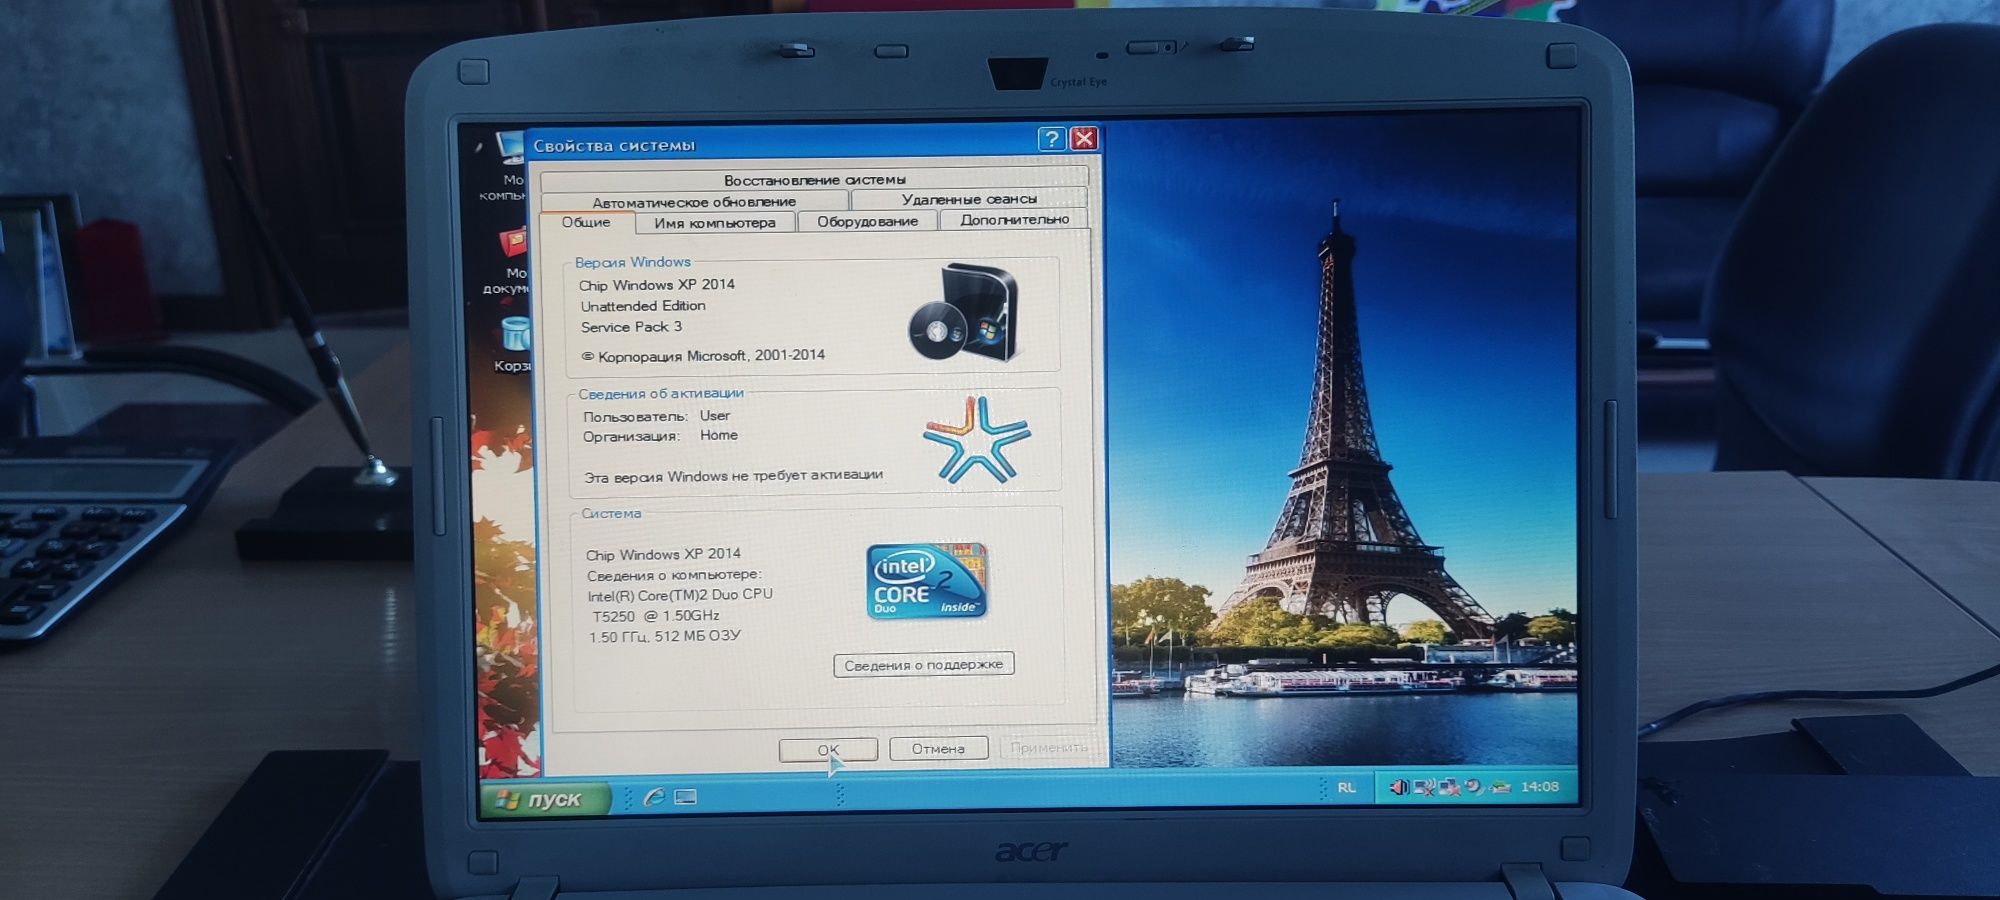Switch to the Восстановление системы tab
The image size is (2000, 900).
(x=815, y=180)
